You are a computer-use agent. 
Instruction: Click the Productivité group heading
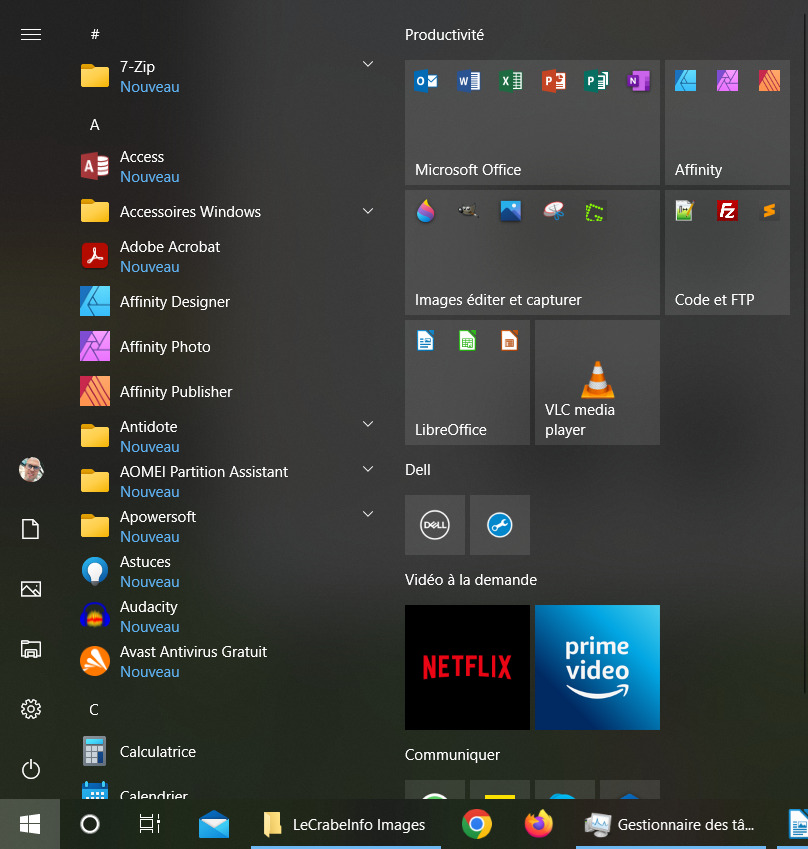(444, 35)
